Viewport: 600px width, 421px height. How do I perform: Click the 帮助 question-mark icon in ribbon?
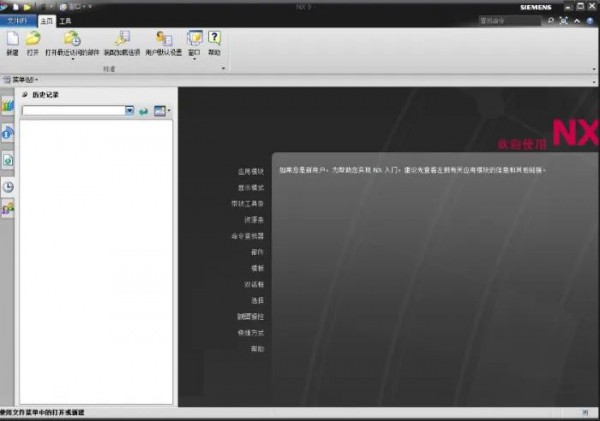pos(214,38)
